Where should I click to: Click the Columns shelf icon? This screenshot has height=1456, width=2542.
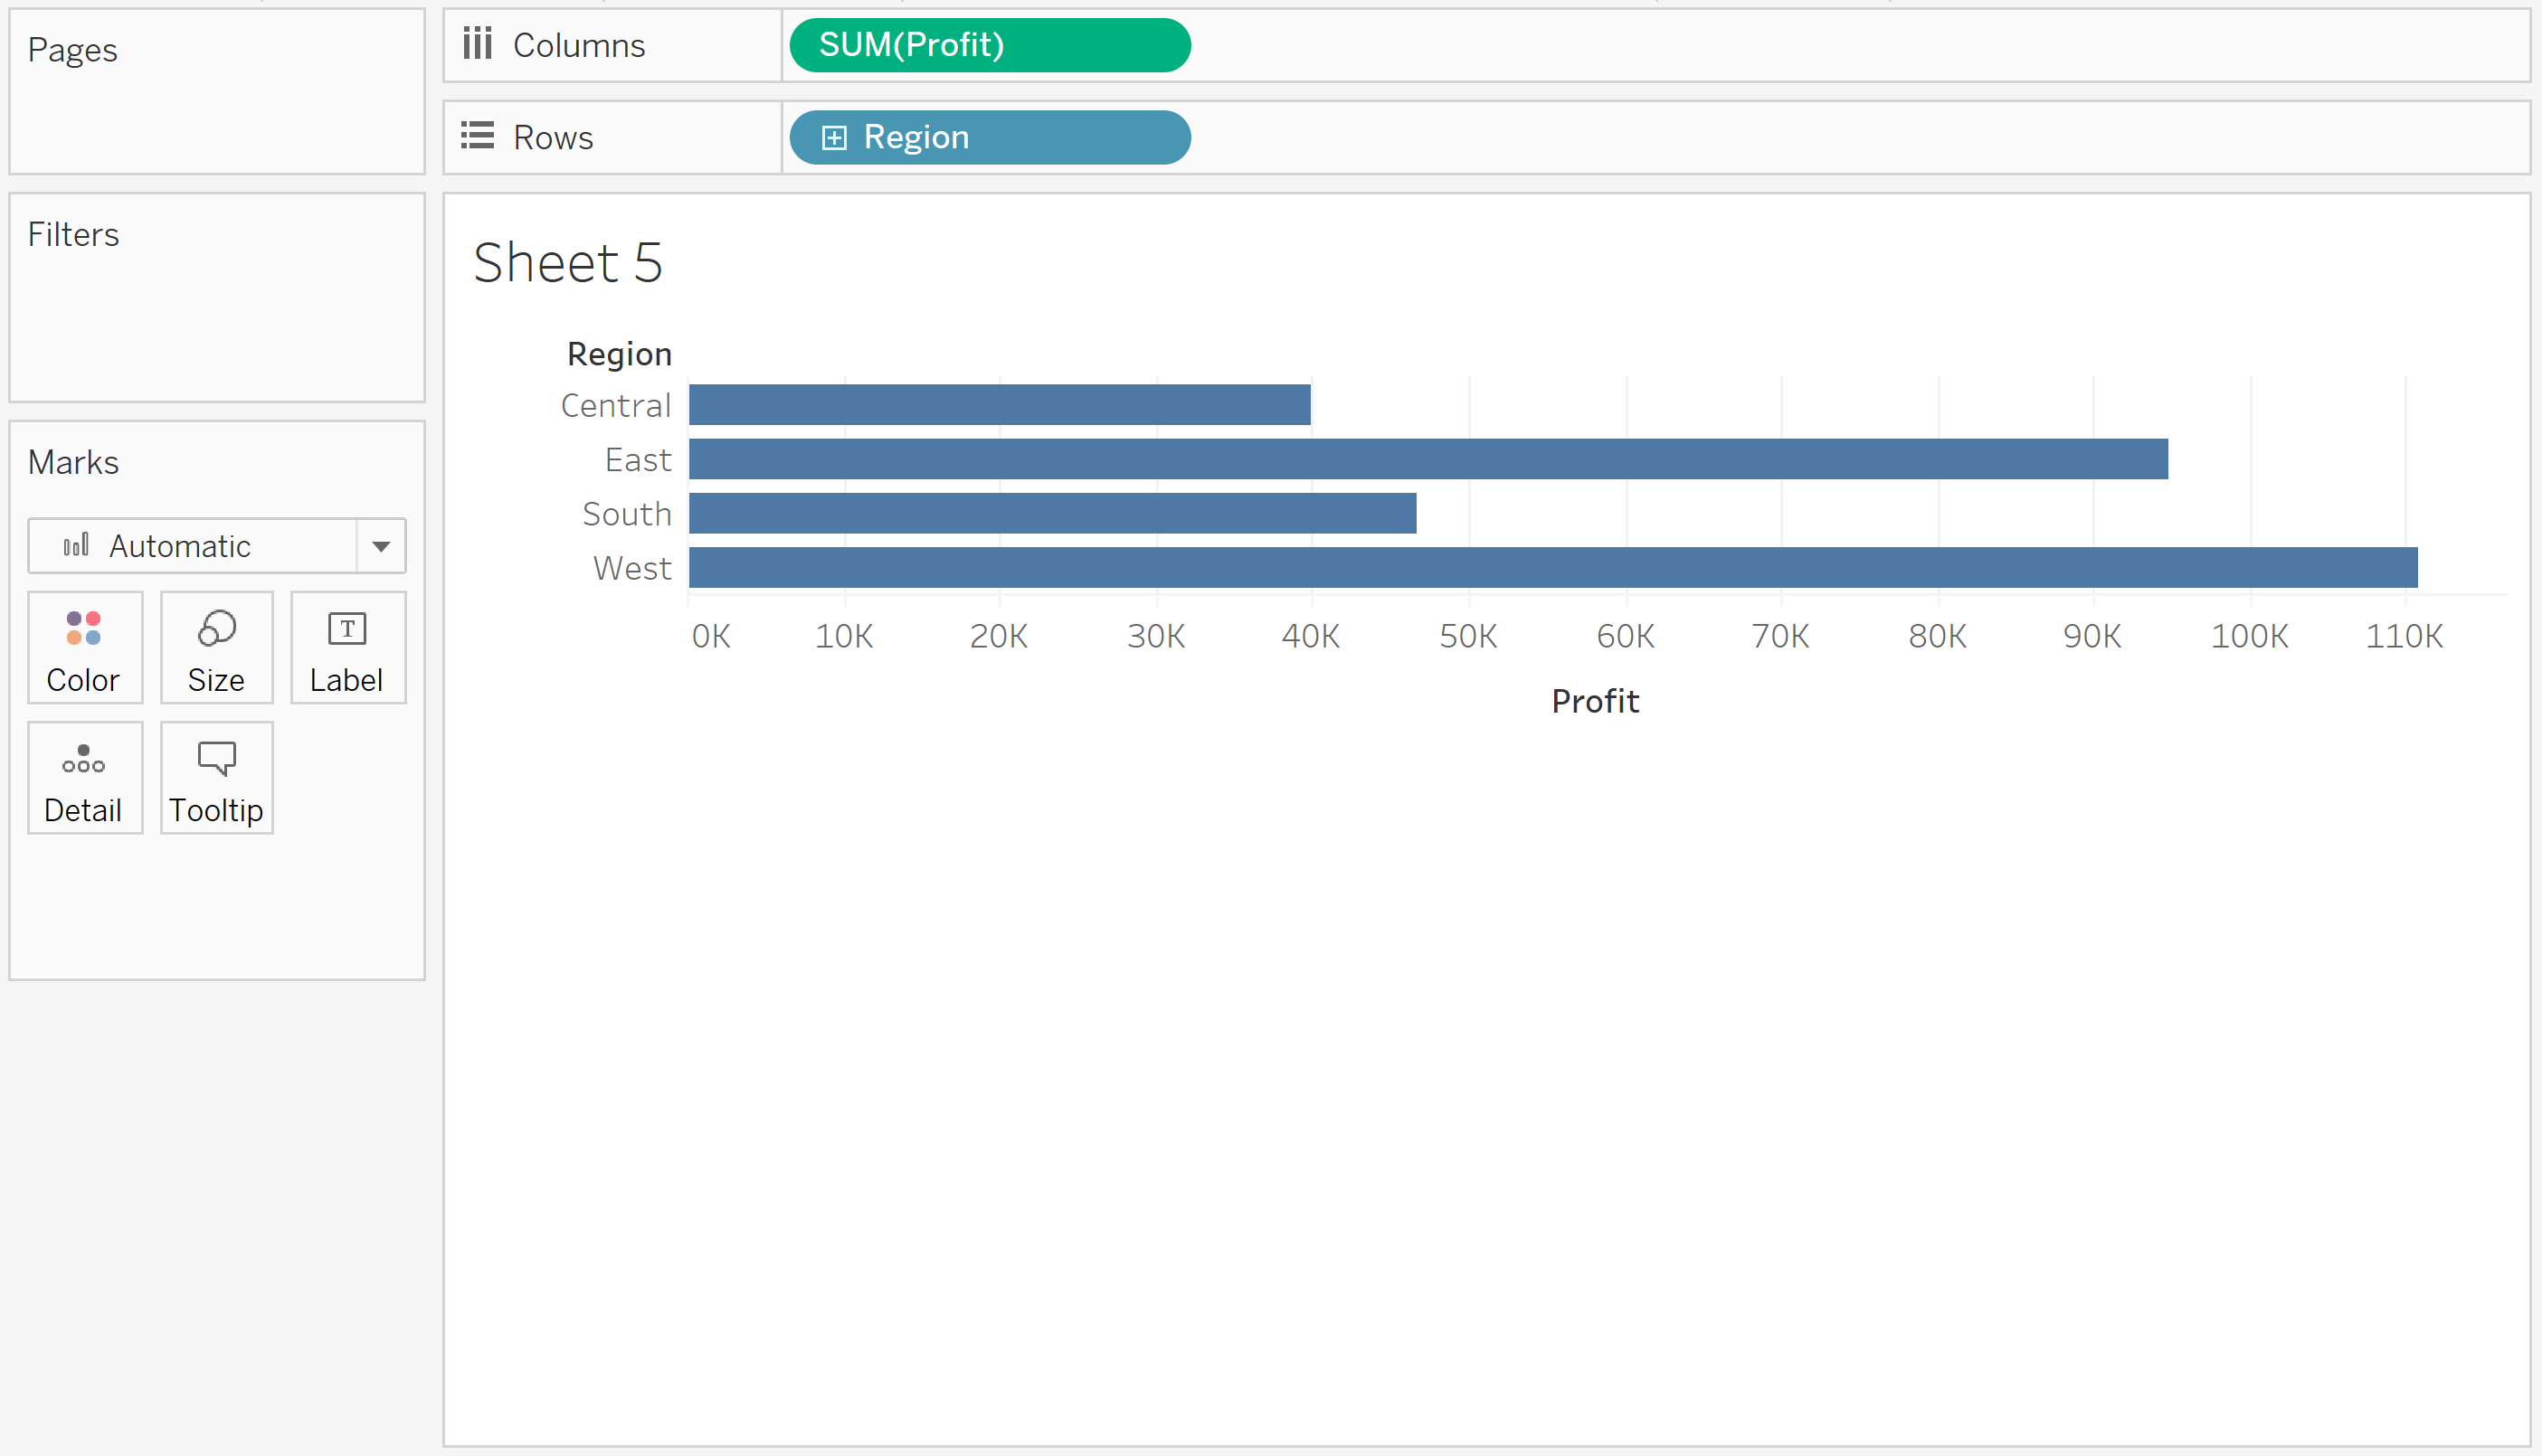(x=477, y=44)
